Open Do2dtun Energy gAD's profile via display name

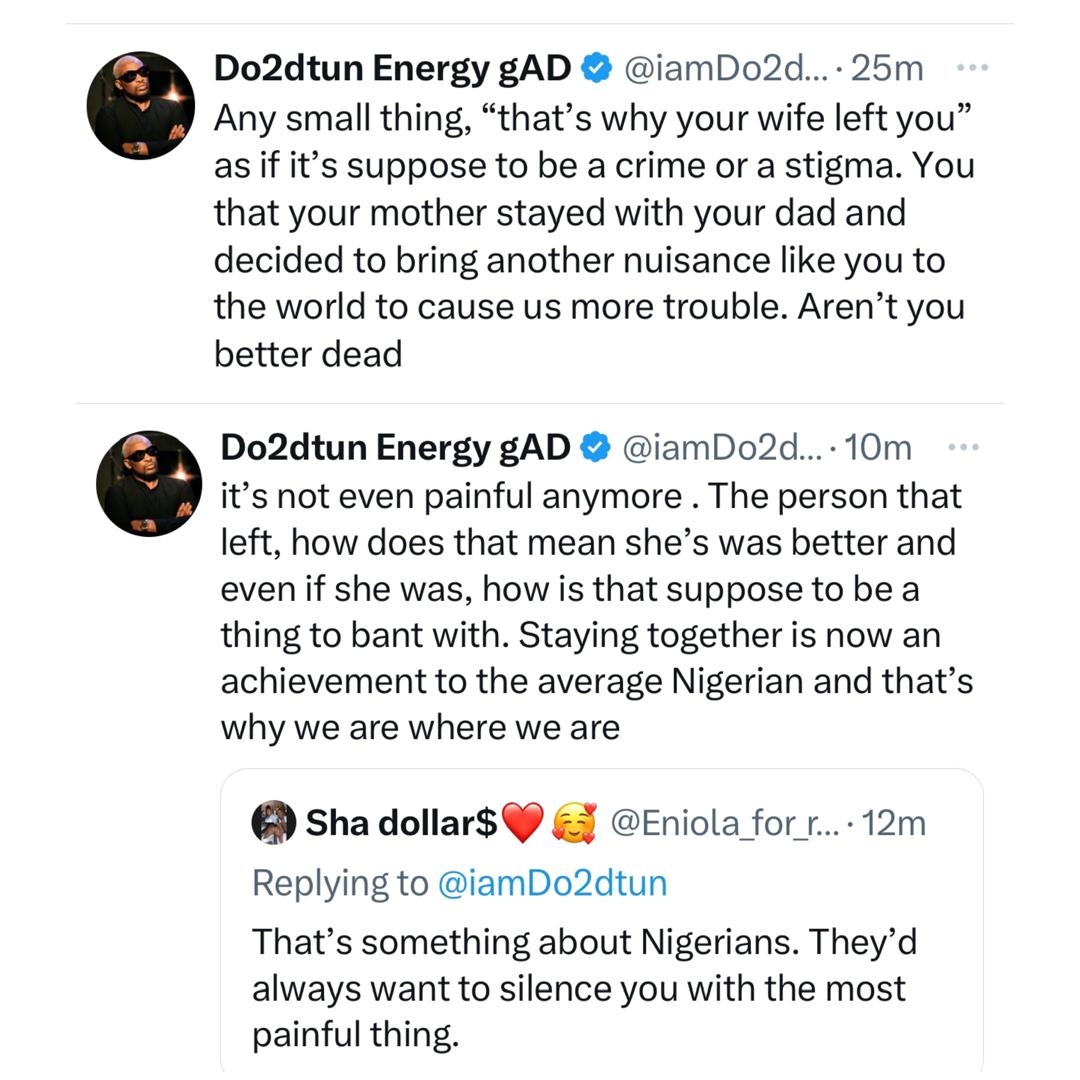390,67
